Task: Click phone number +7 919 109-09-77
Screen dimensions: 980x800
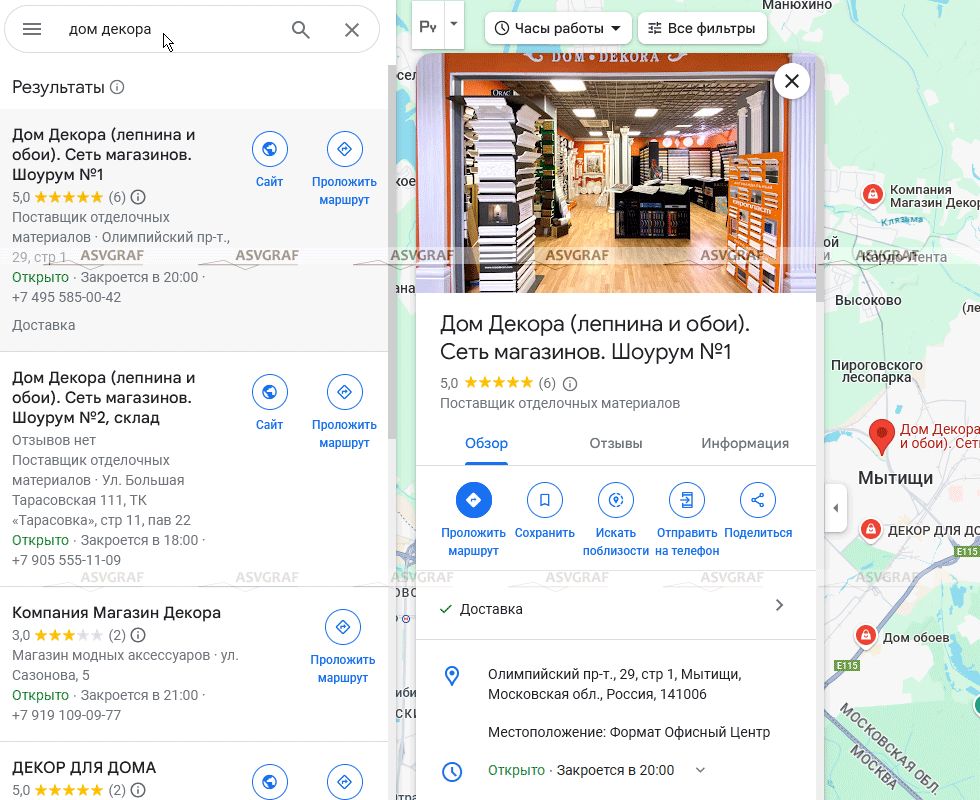Action: click(66, 716)
